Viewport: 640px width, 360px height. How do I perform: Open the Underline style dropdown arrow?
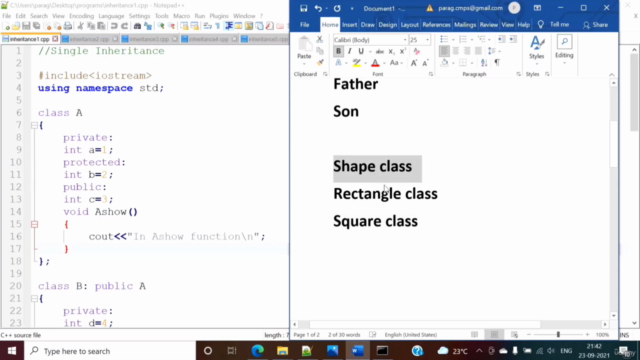[370, 51]
